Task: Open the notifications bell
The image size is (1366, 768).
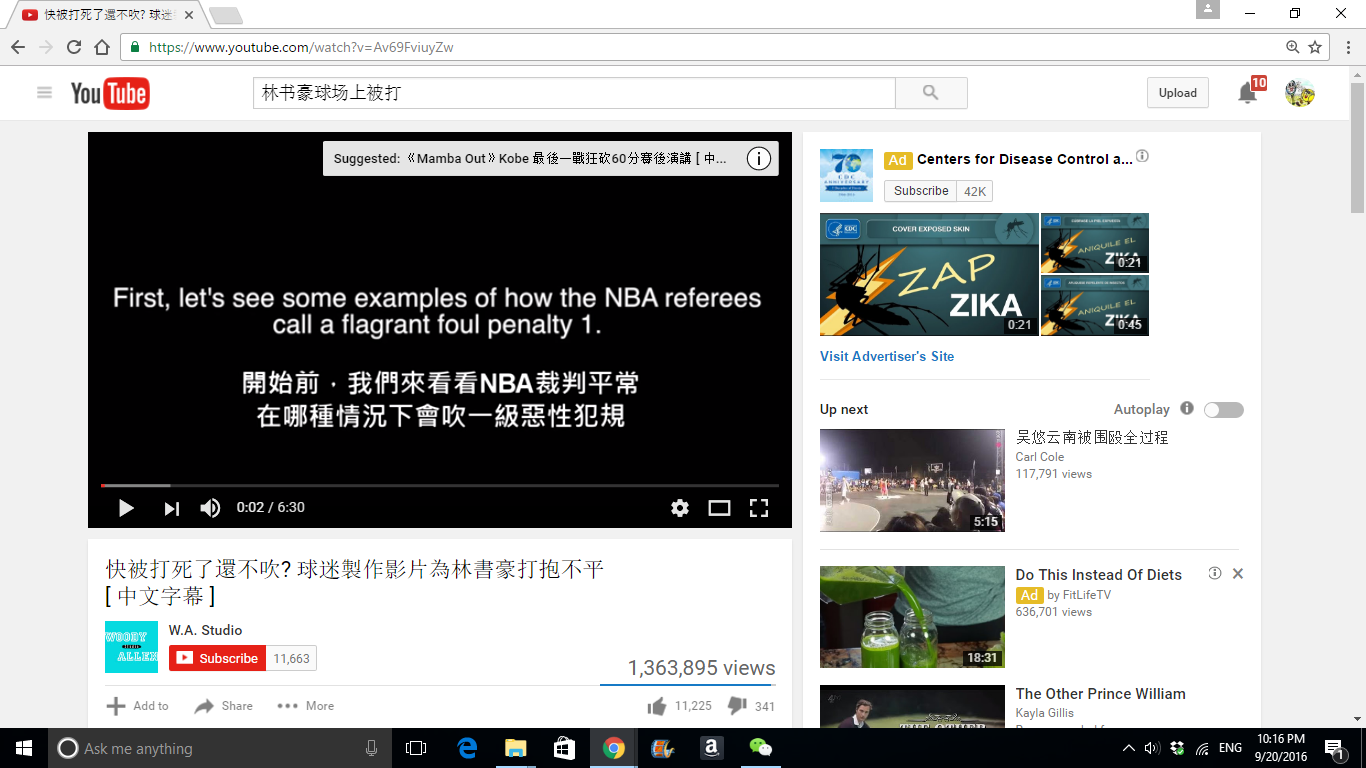Action: 1247,93
